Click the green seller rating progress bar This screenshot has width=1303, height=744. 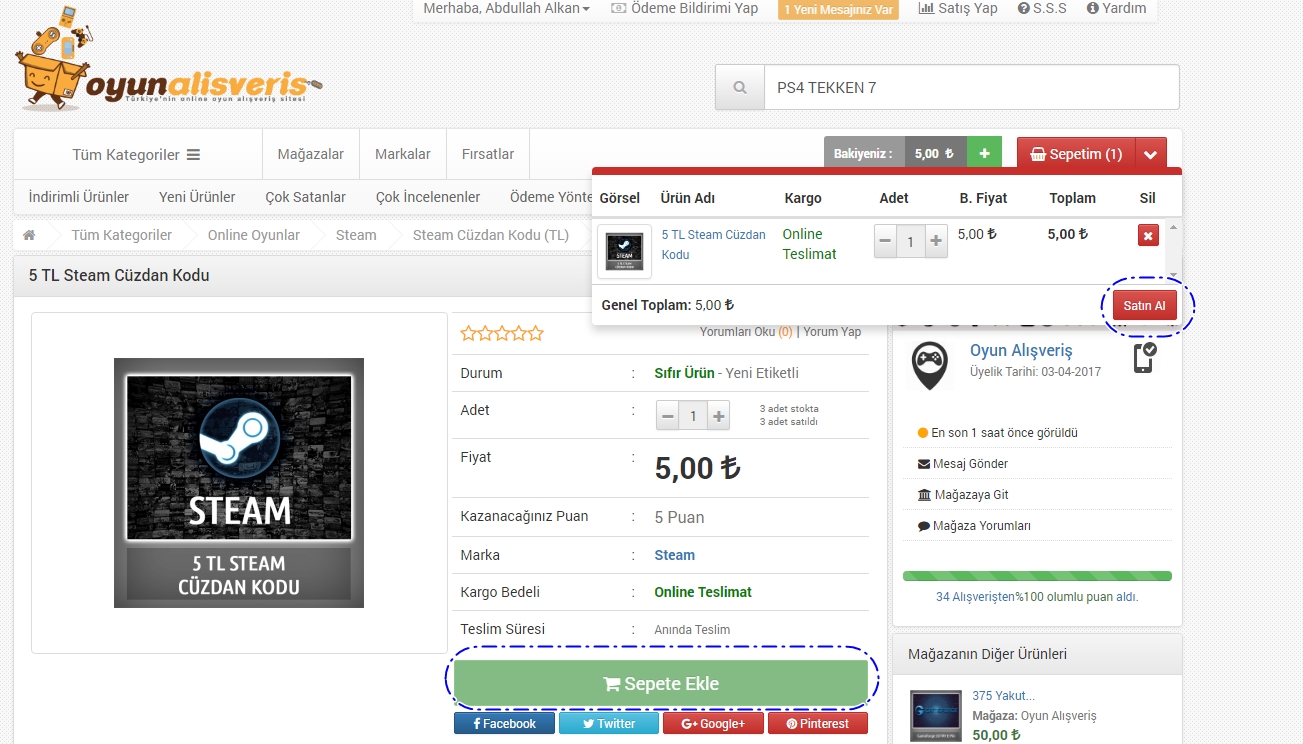(x=1037, y=576)
